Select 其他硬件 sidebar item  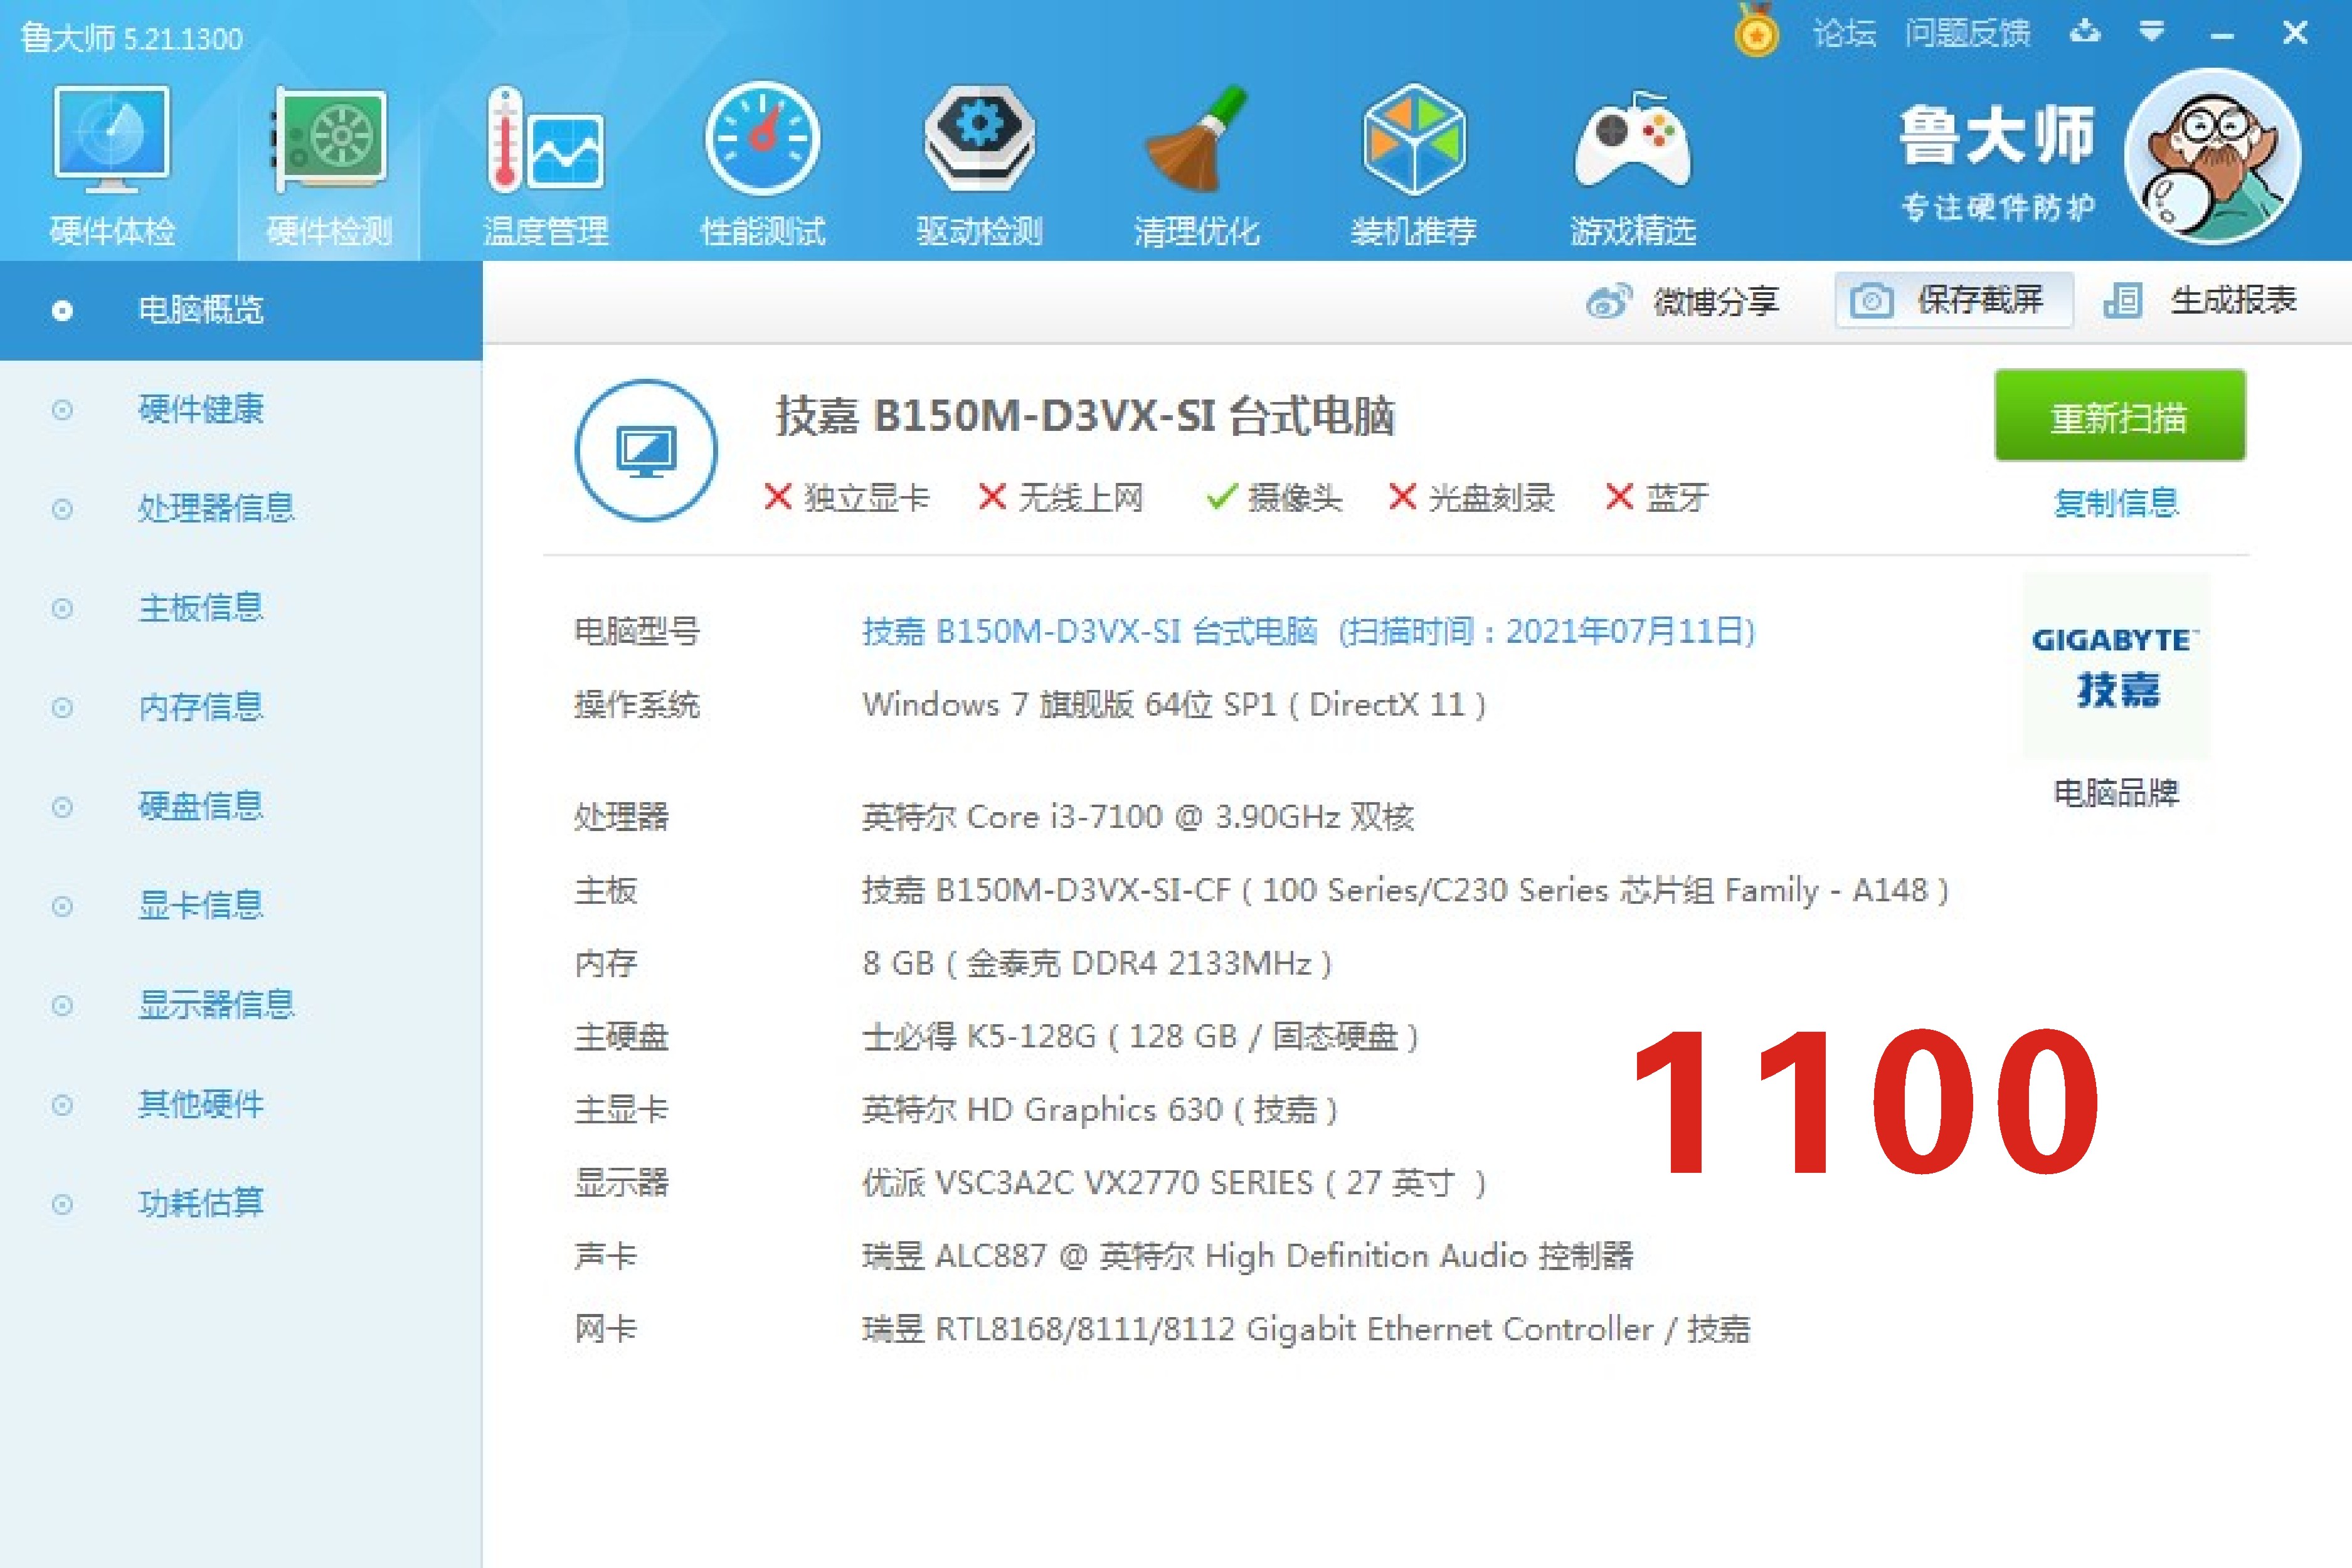(x=241, y=1104)
